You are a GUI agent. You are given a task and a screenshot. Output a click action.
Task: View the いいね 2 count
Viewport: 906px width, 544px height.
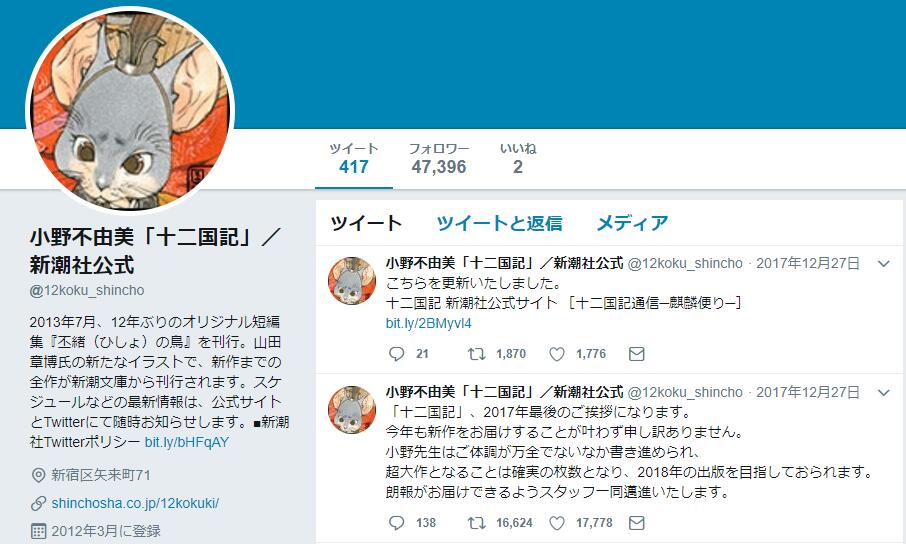pos(518,158)
